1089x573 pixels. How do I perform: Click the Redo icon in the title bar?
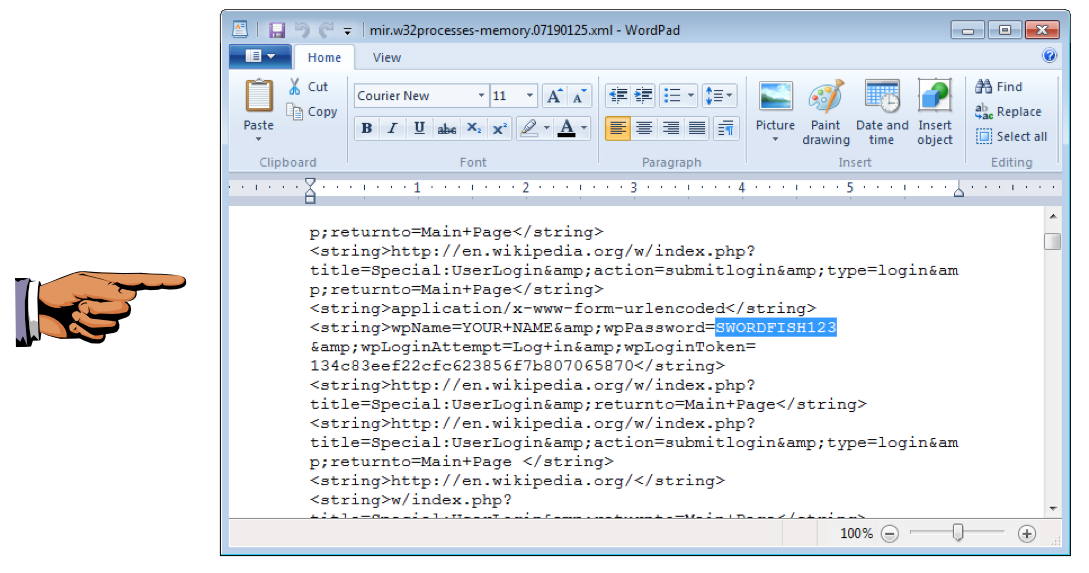pos(326,30)
